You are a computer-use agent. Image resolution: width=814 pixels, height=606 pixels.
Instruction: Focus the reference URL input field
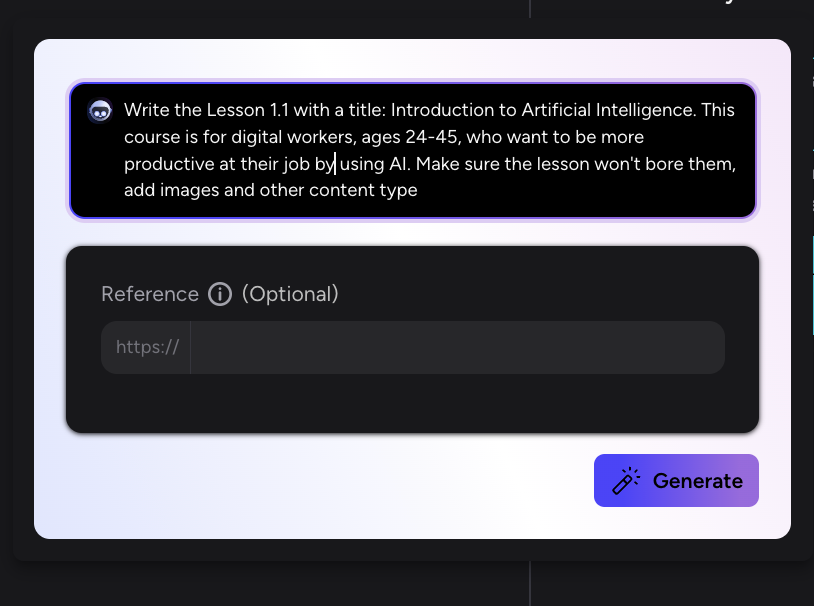pyautogui.click(x=456, y=347)
